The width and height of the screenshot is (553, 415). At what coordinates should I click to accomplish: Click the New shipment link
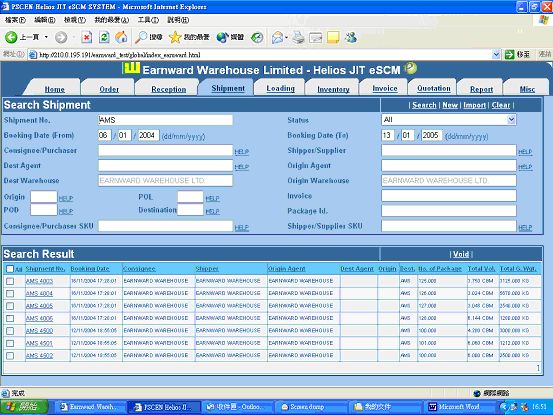pos(450,105)
